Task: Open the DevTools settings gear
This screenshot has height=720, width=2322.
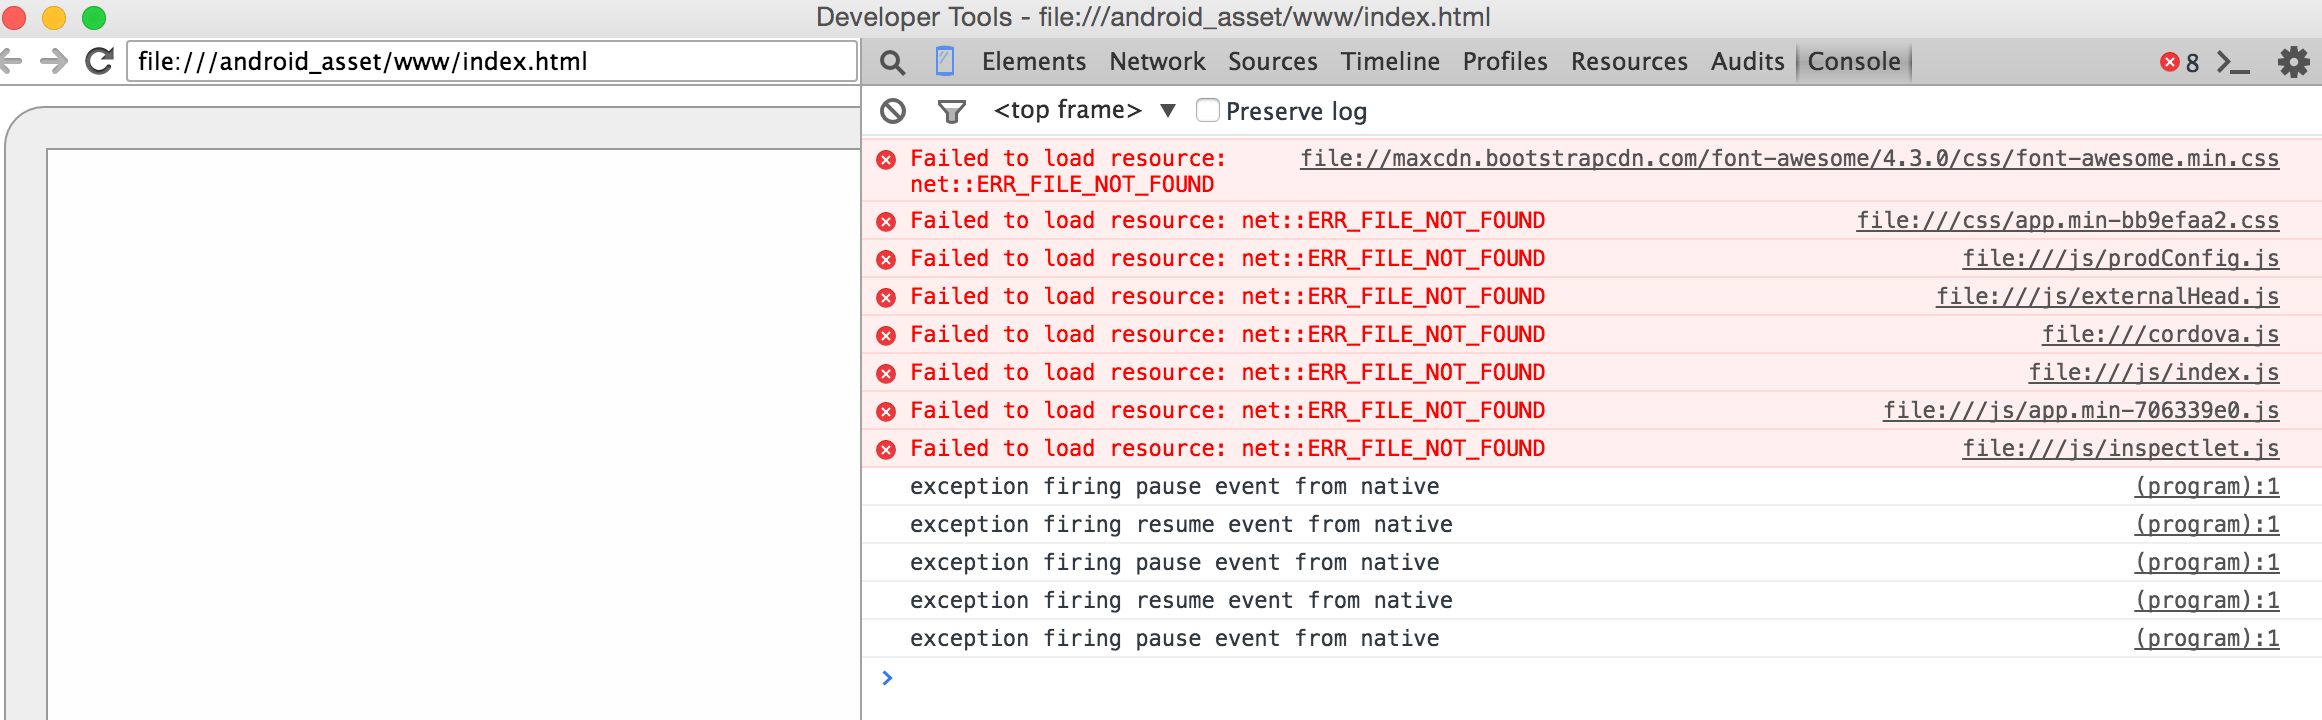Action: 2293,63
